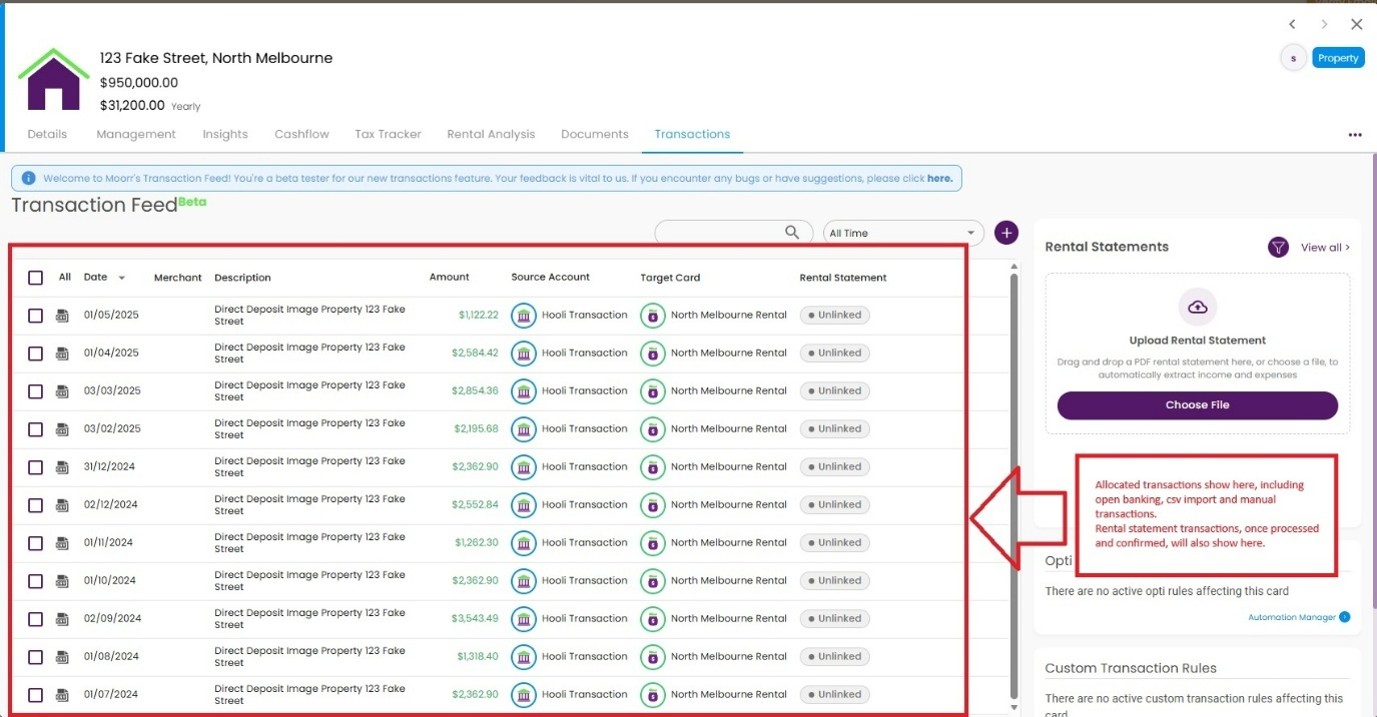Viewport: 1377px width, 717px height.
Task: Click the transaction type icon for 03/03/2025
Action: [x=62, y=391]
